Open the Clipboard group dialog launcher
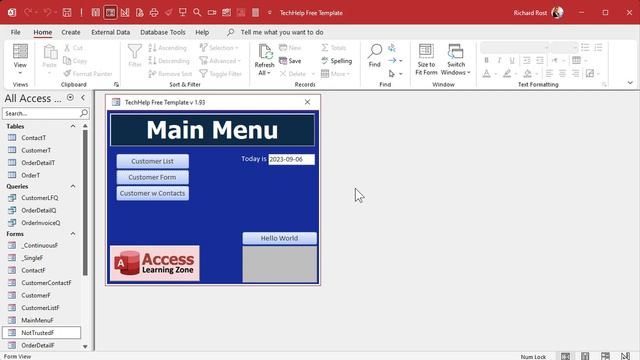The height and width of the screenshot is (360, 640). (116, 84)
